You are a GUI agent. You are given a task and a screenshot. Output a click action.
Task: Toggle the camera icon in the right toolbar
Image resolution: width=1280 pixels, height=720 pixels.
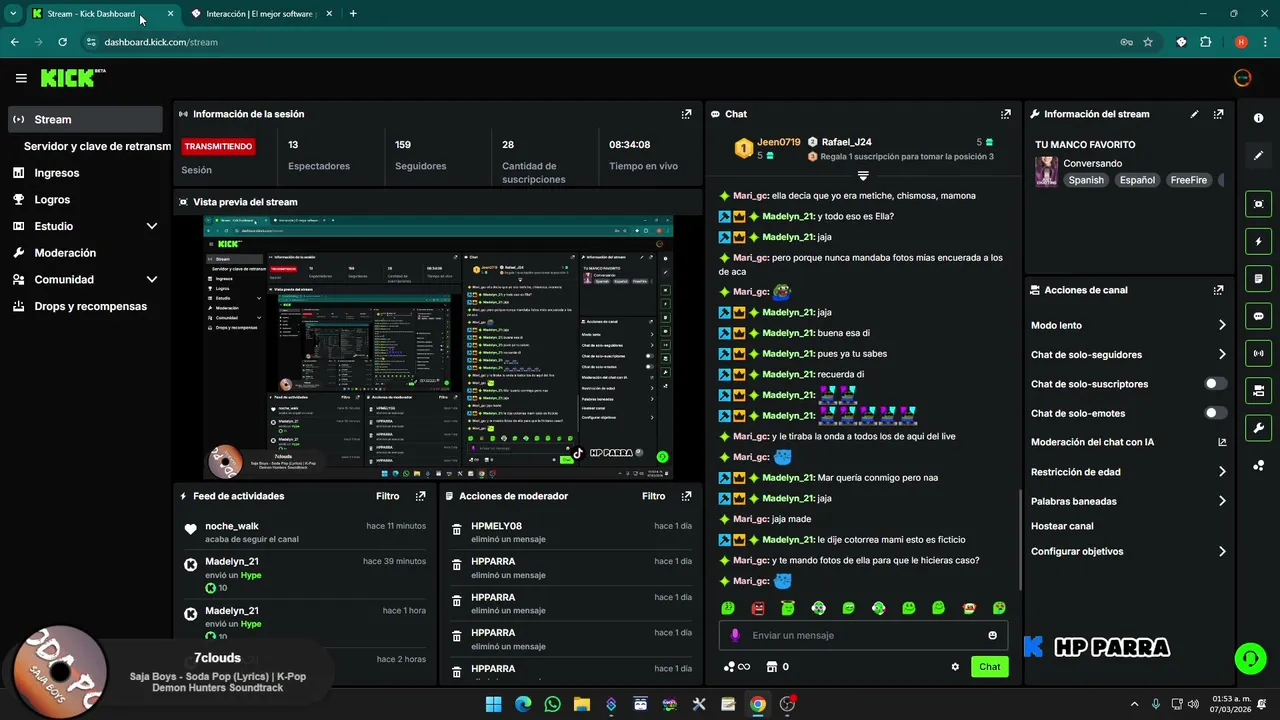tap(1258, 390)
